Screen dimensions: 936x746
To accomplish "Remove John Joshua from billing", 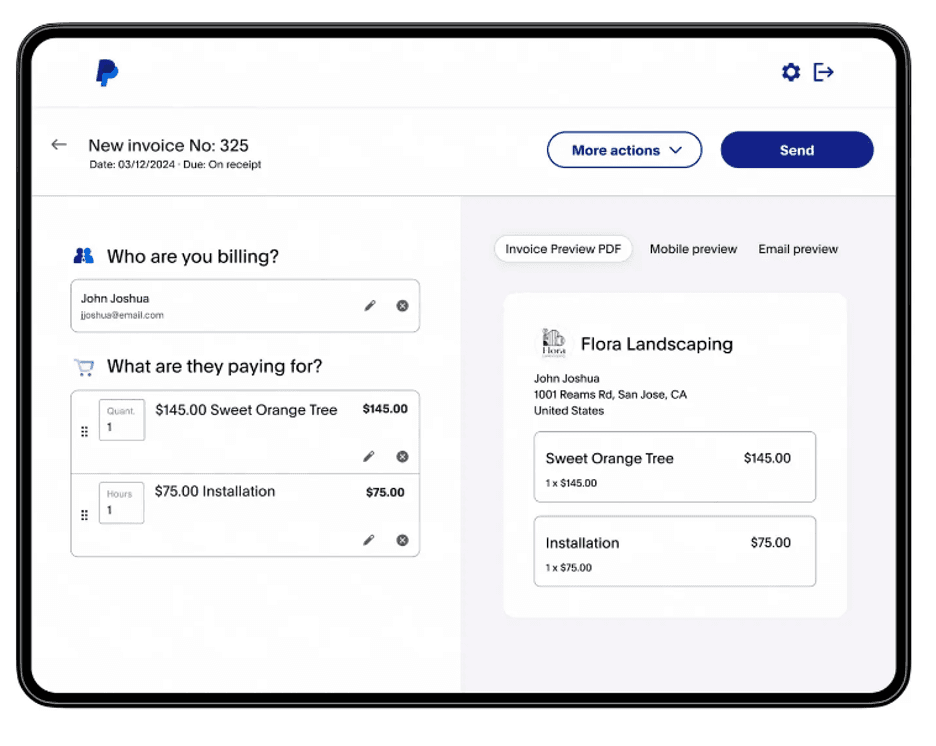I will point(402,306).
